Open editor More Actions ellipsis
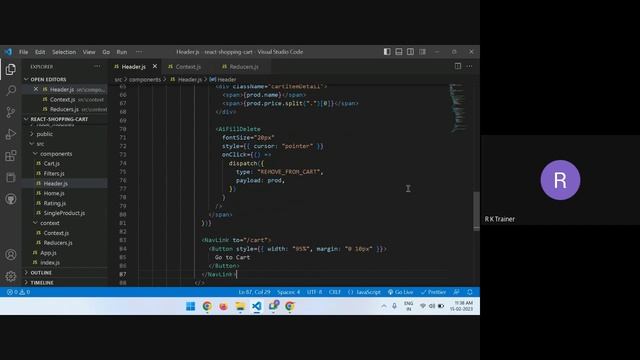Viewport: 640px width, 360px height. coord(469,66)
